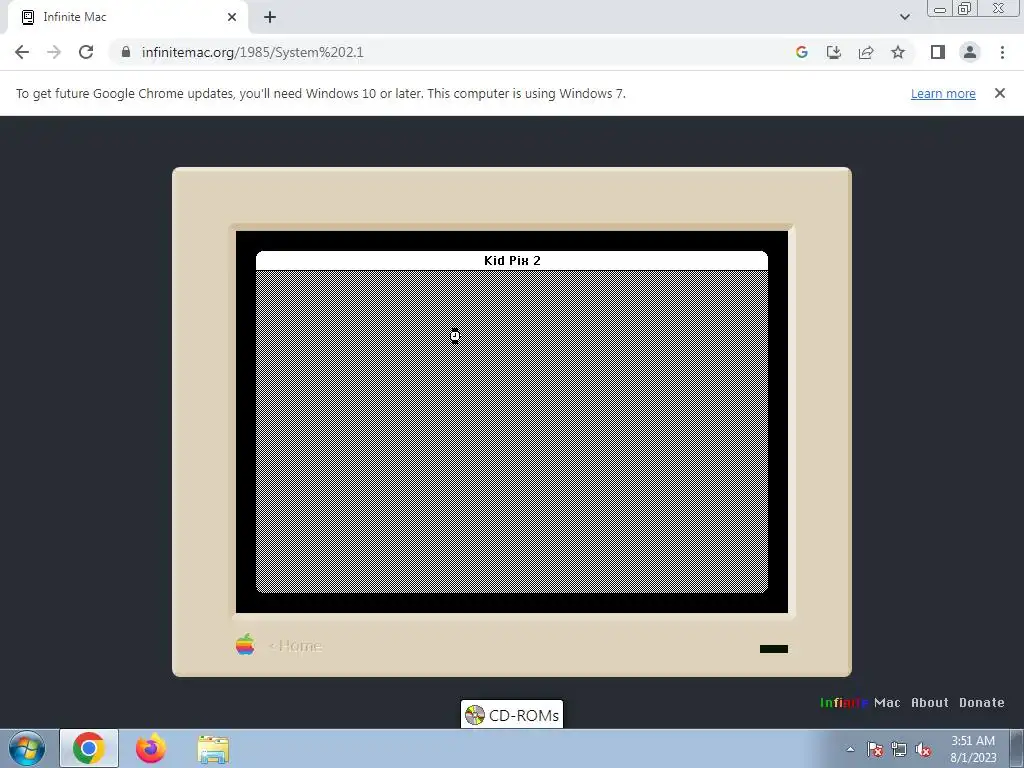Follow the Learn more link

(943, 93)
